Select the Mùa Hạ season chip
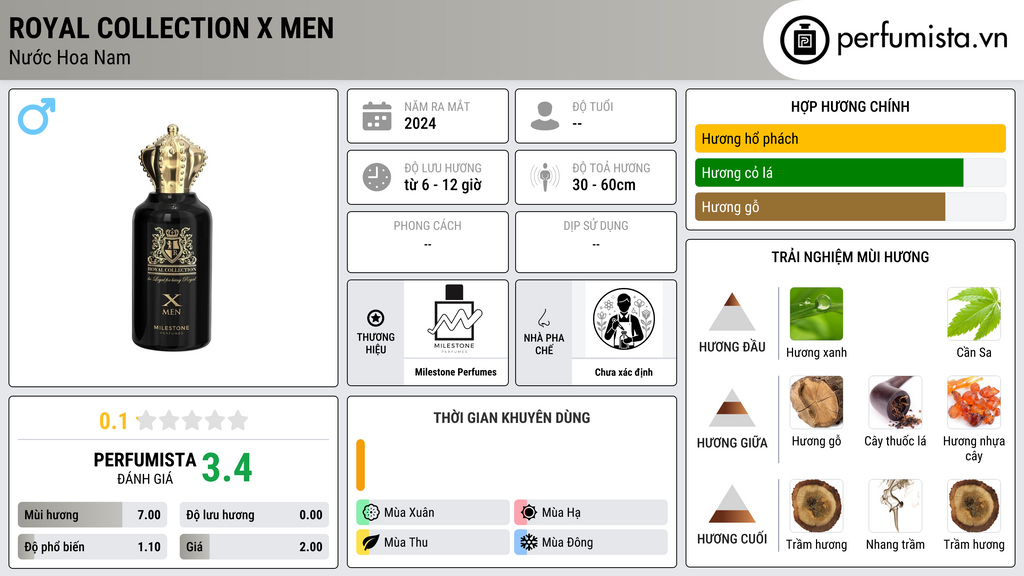The height and width of the screenshot is (576, 1024). [x=591, y=513]
